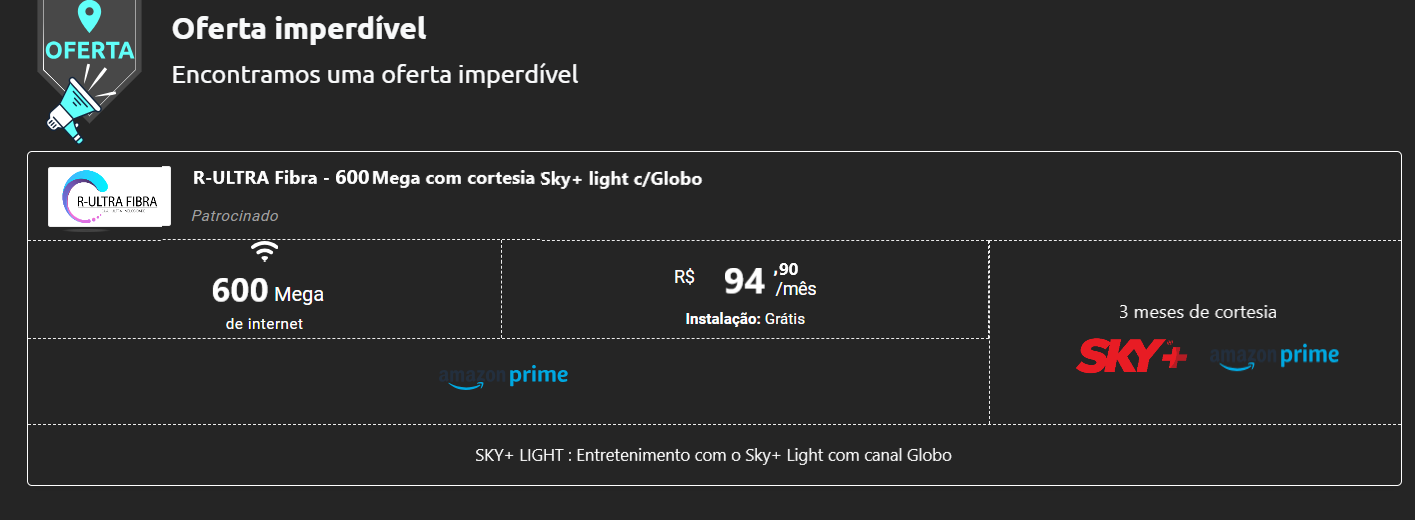Click the Patrocinado sponsored label
Viewport: 1415px width, 520px height.
coord(234,216)
